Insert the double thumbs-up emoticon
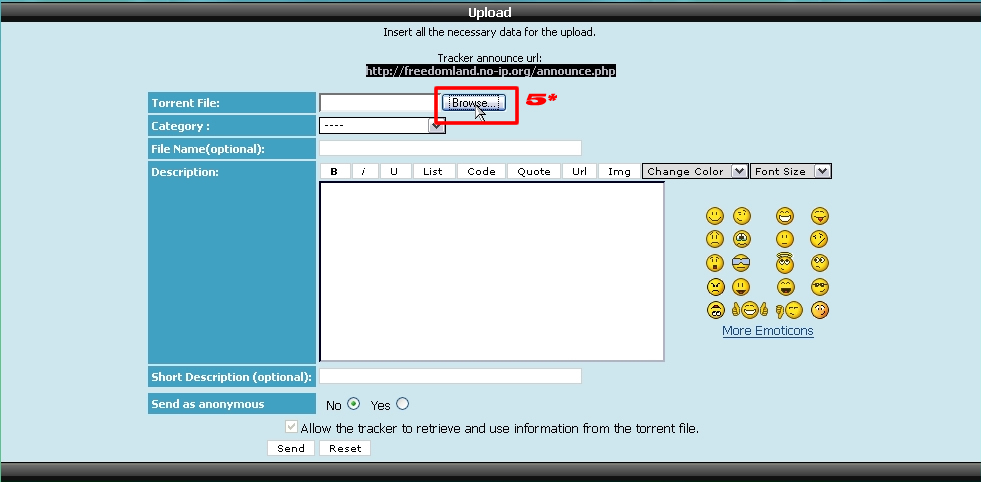 (x=750, y=310)
